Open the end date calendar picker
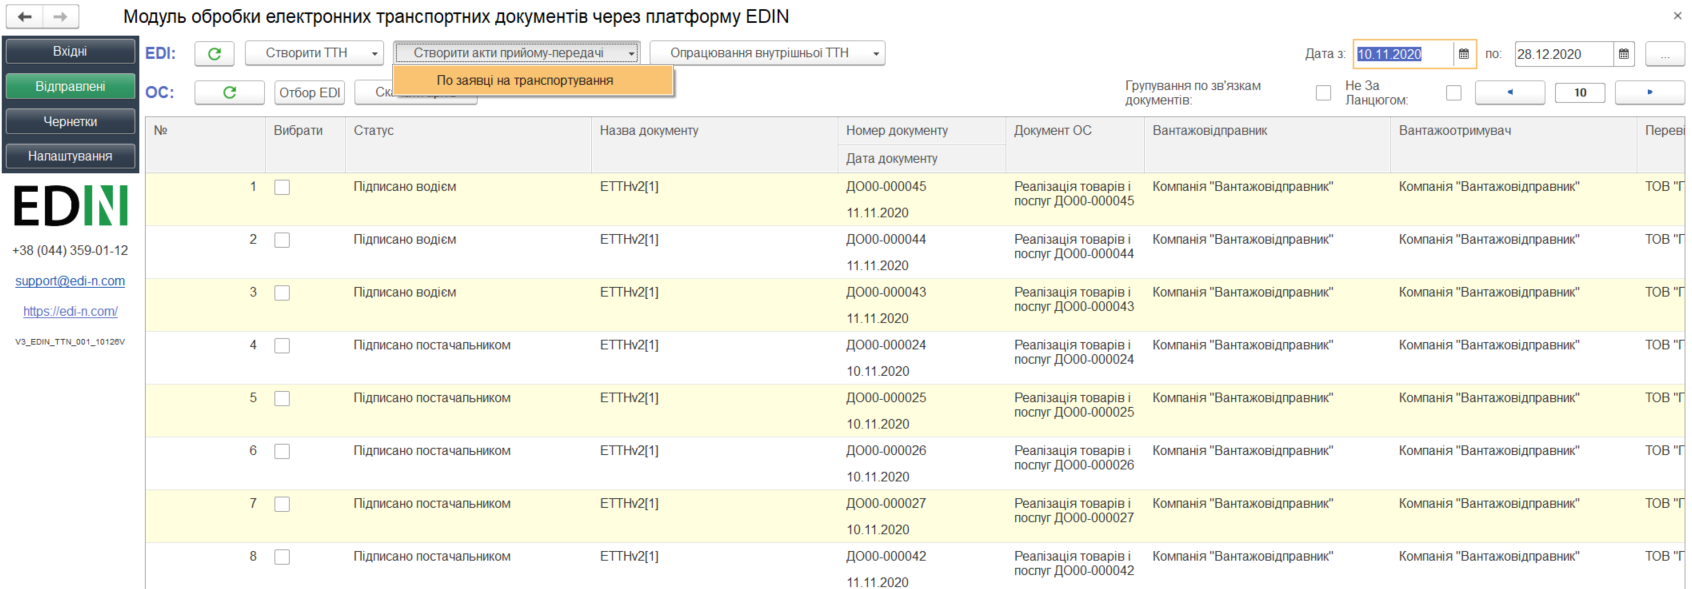1692x589 pixels. pos(1624,54)
